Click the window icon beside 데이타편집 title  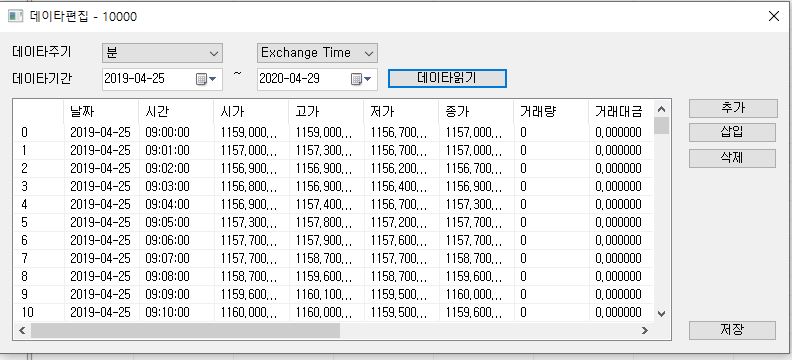16,16
